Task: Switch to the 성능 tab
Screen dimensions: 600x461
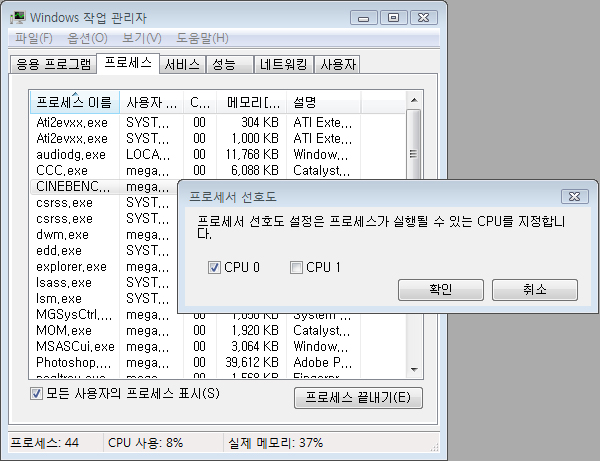Action: point(230,64)
